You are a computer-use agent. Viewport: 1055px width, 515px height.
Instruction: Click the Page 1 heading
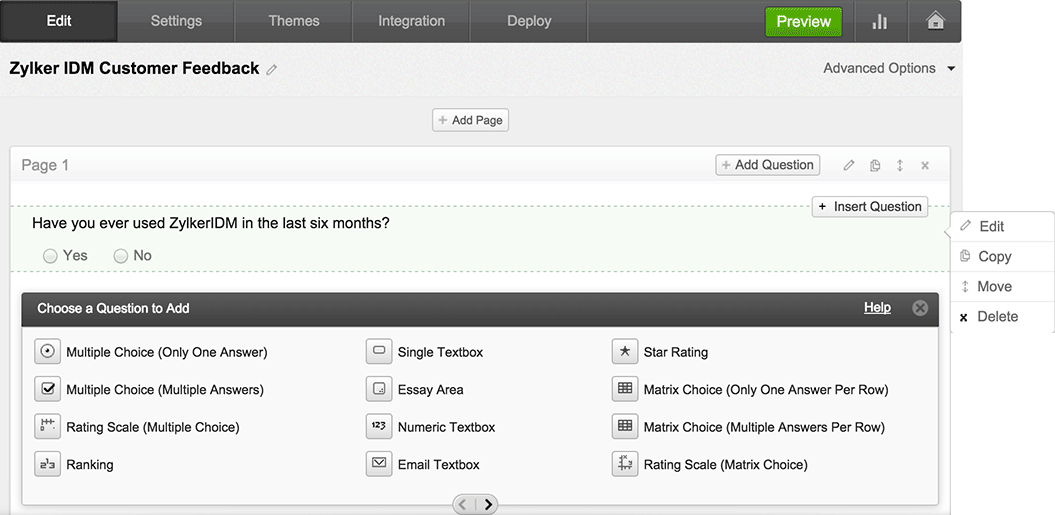pyautogui.click(x=45, y=165)
